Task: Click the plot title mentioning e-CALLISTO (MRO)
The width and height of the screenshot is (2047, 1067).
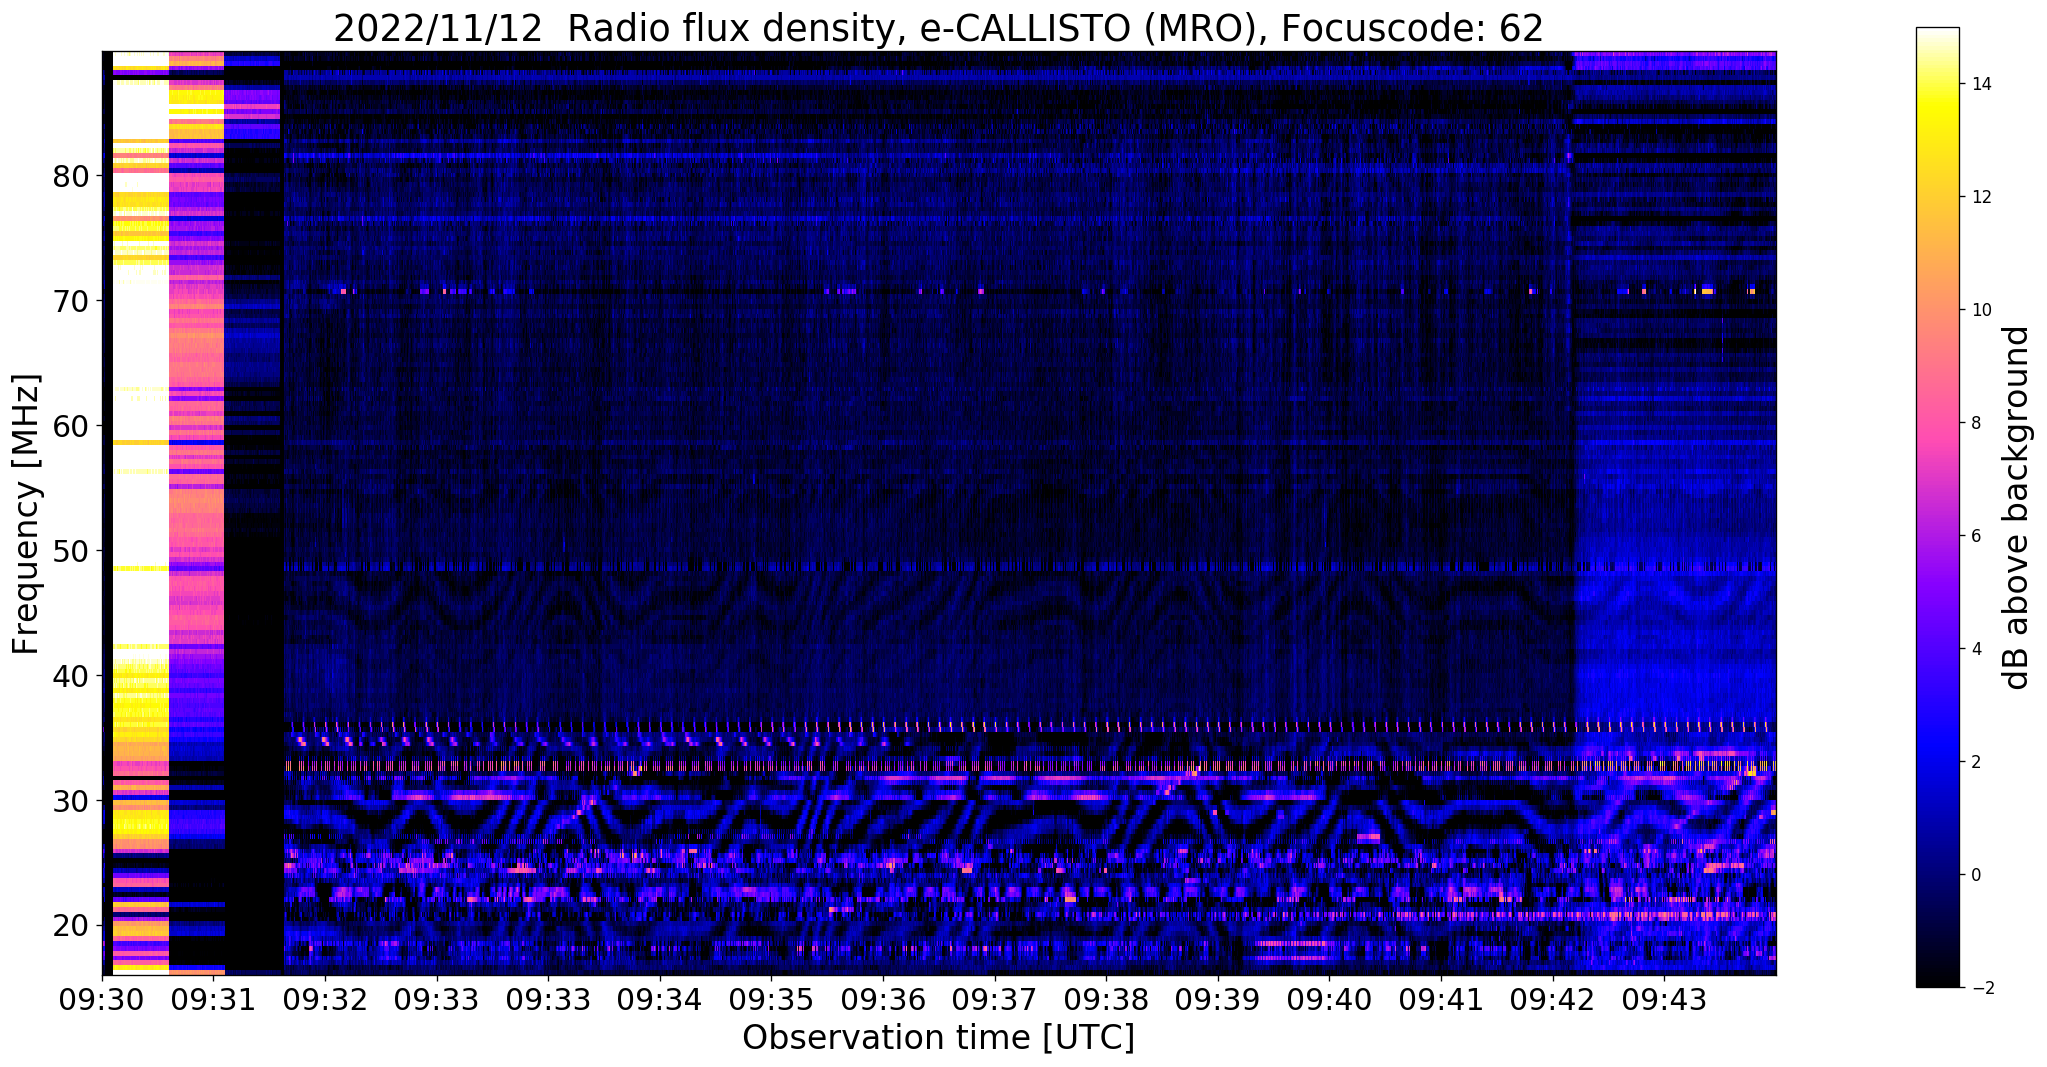Action: coord(938,28)
